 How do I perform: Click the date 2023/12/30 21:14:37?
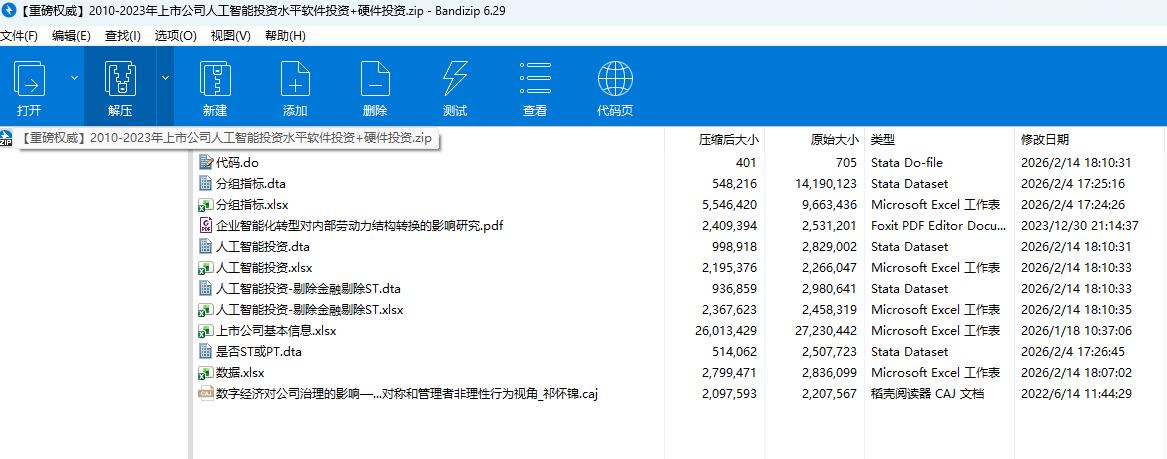(1080, 225)
